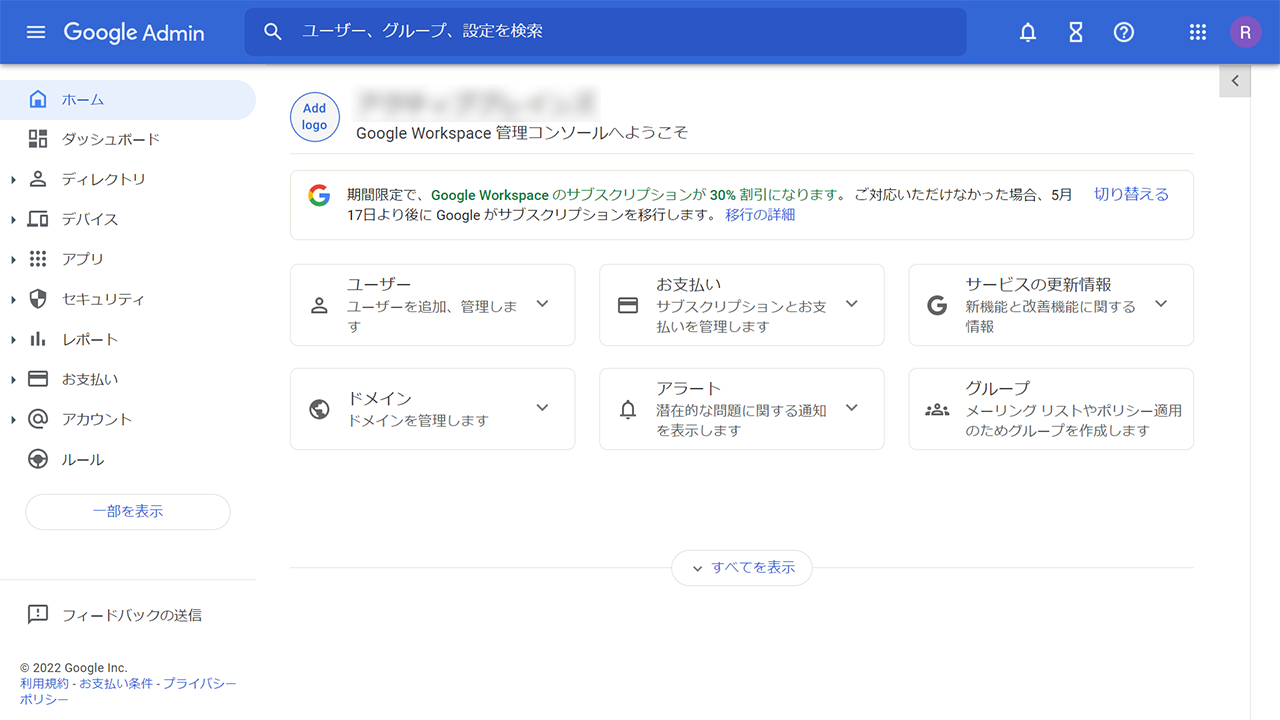Click the Add logo circle
This screenshot has height=720, width=1280.
(314, 117)
